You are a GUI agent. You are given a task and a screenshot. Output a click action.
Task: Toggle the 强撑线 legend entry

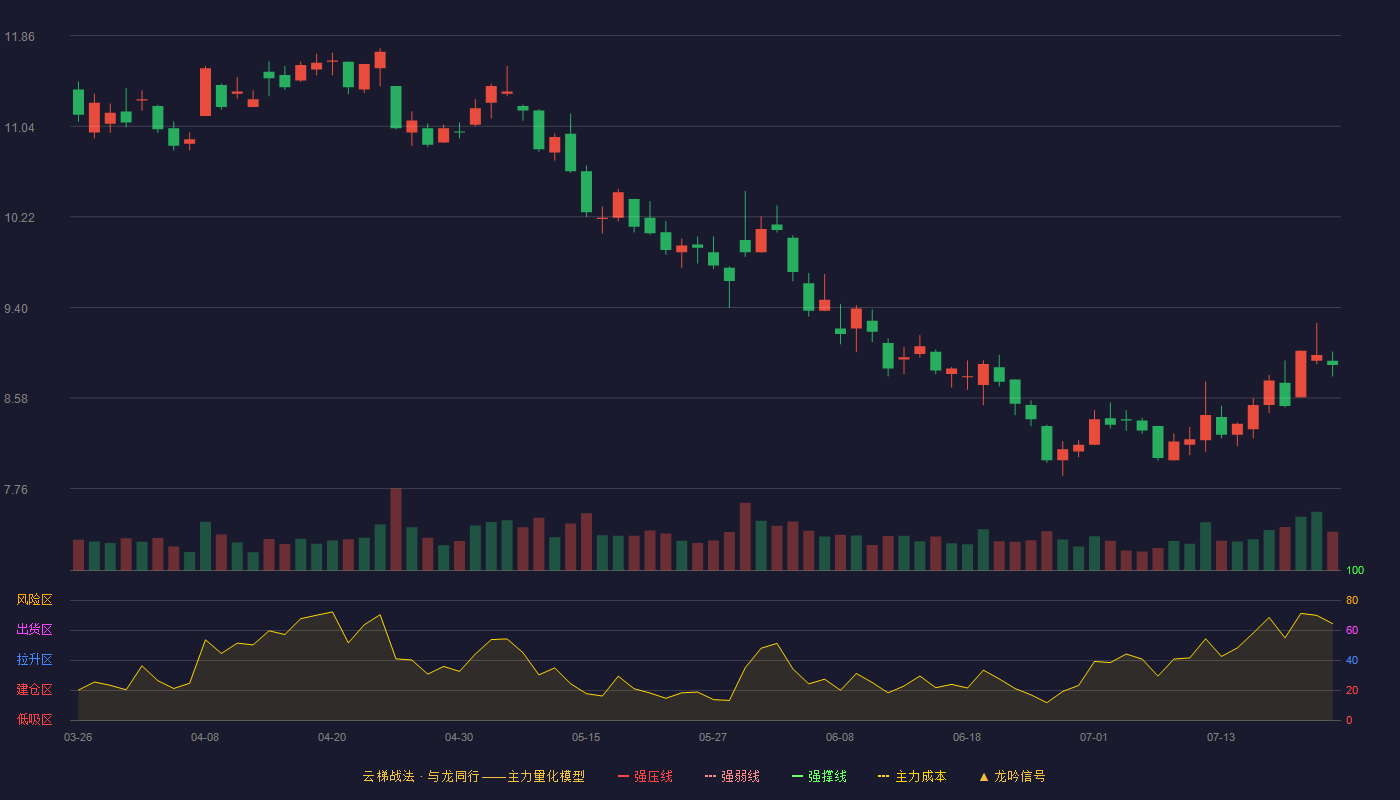(x=819, y=776)
